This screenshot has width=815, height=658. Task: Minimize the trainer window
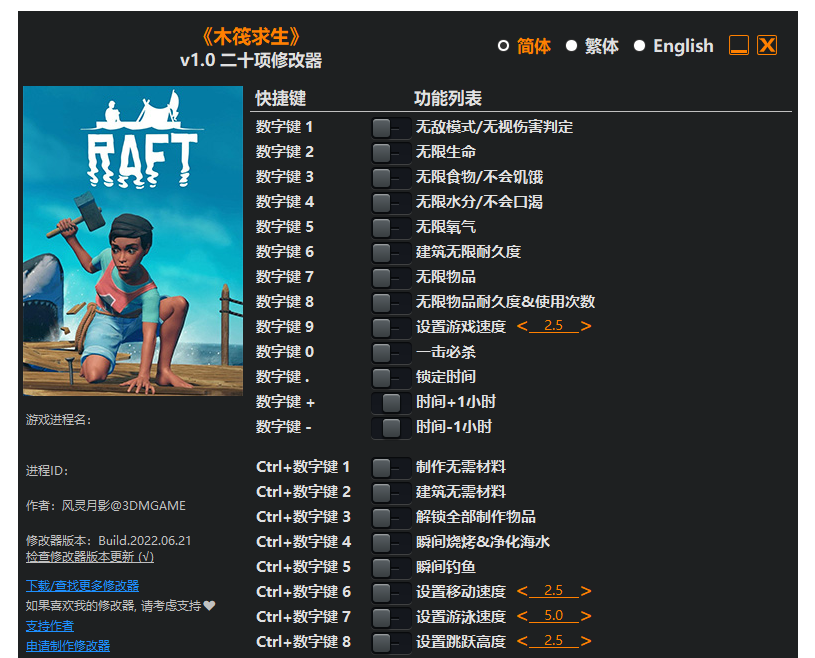[x=739, y=45]
